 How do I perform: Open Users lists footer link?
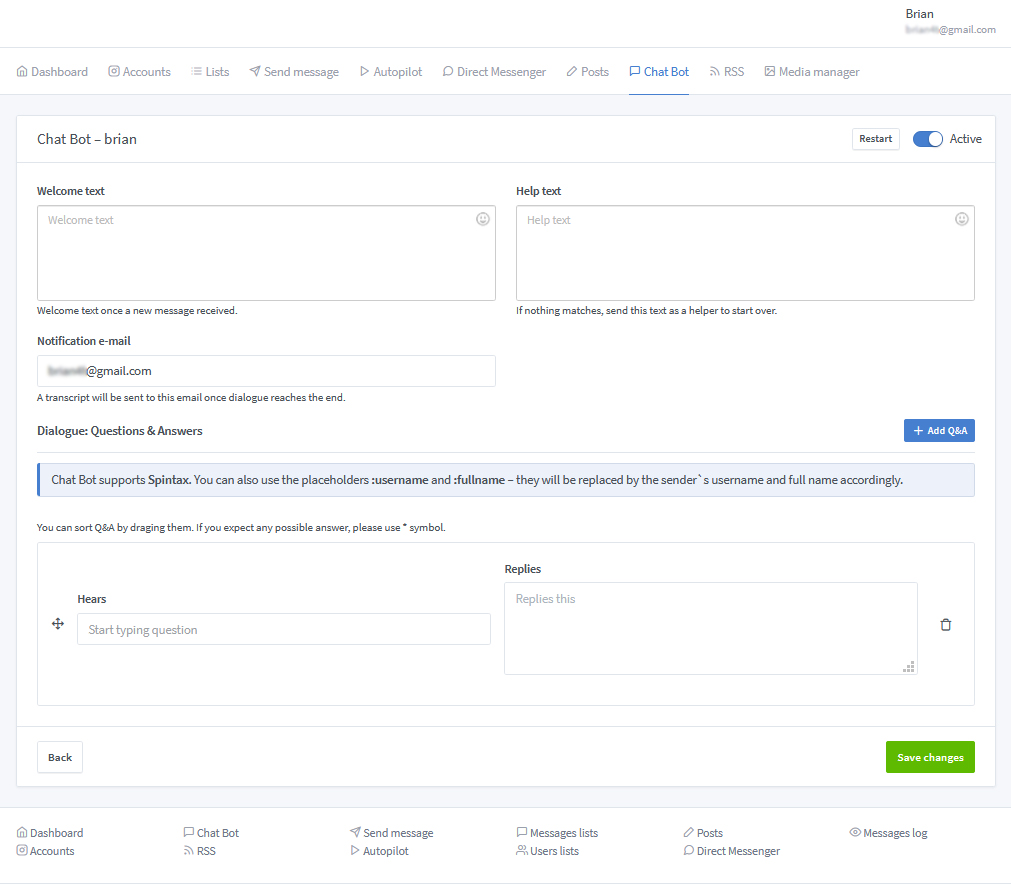click(x=547, y=851)
